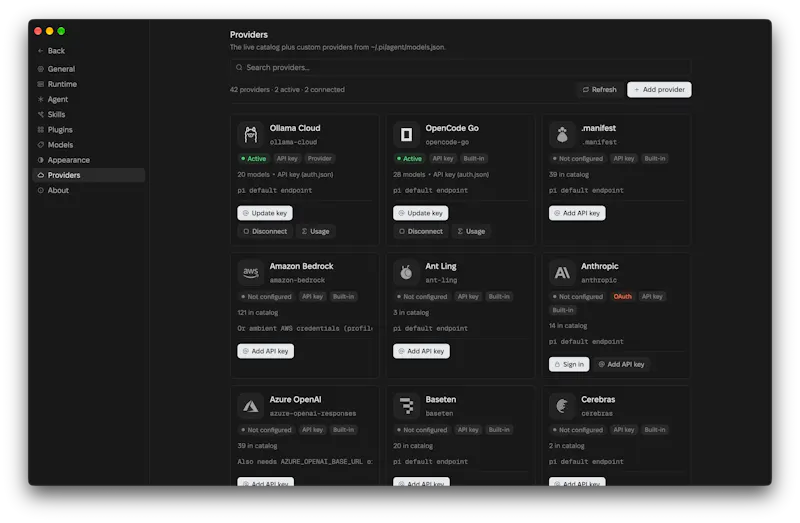This screenshot has height=523, width=800.
Task: Add API key for Anthropic
Action: coord(621,364)
